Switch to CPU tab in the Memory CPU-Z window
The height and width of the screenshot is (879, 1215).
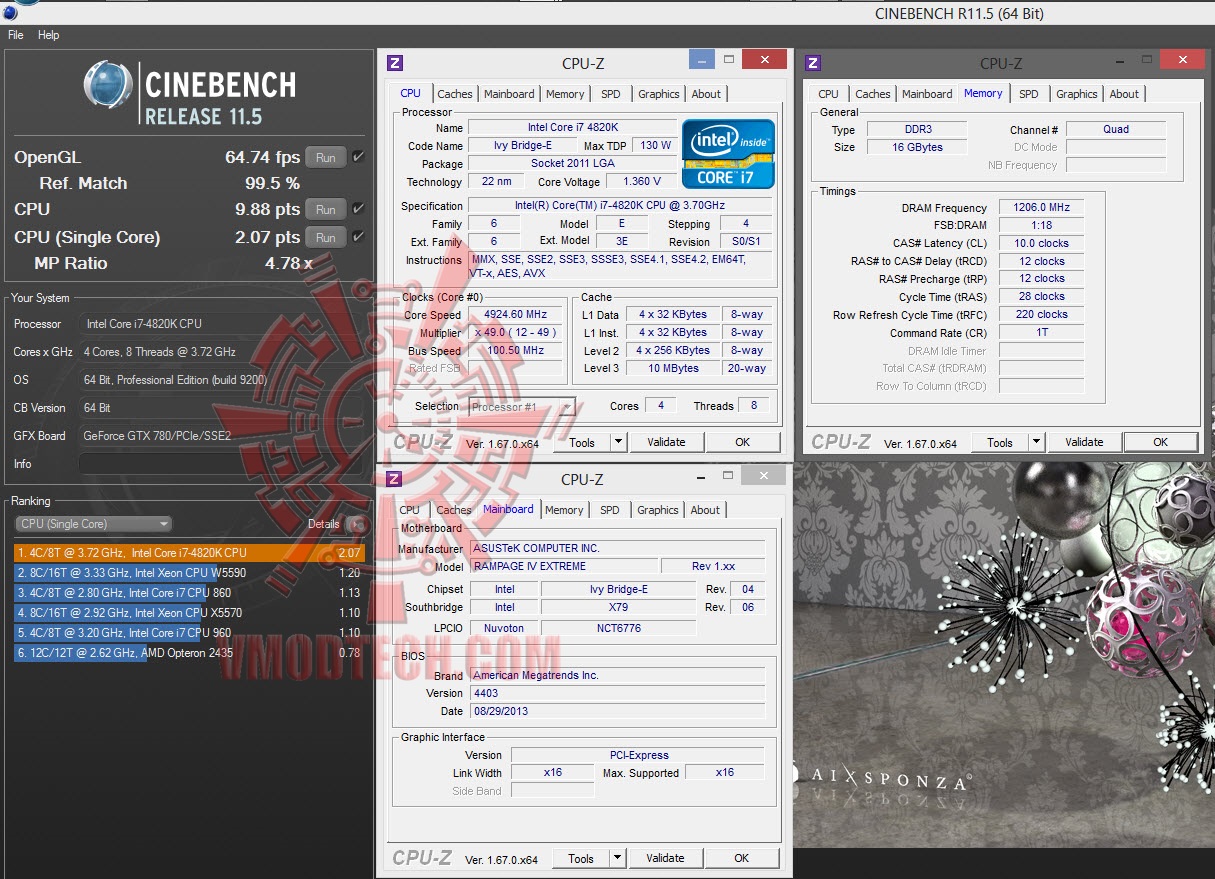[x=829, y=94]
